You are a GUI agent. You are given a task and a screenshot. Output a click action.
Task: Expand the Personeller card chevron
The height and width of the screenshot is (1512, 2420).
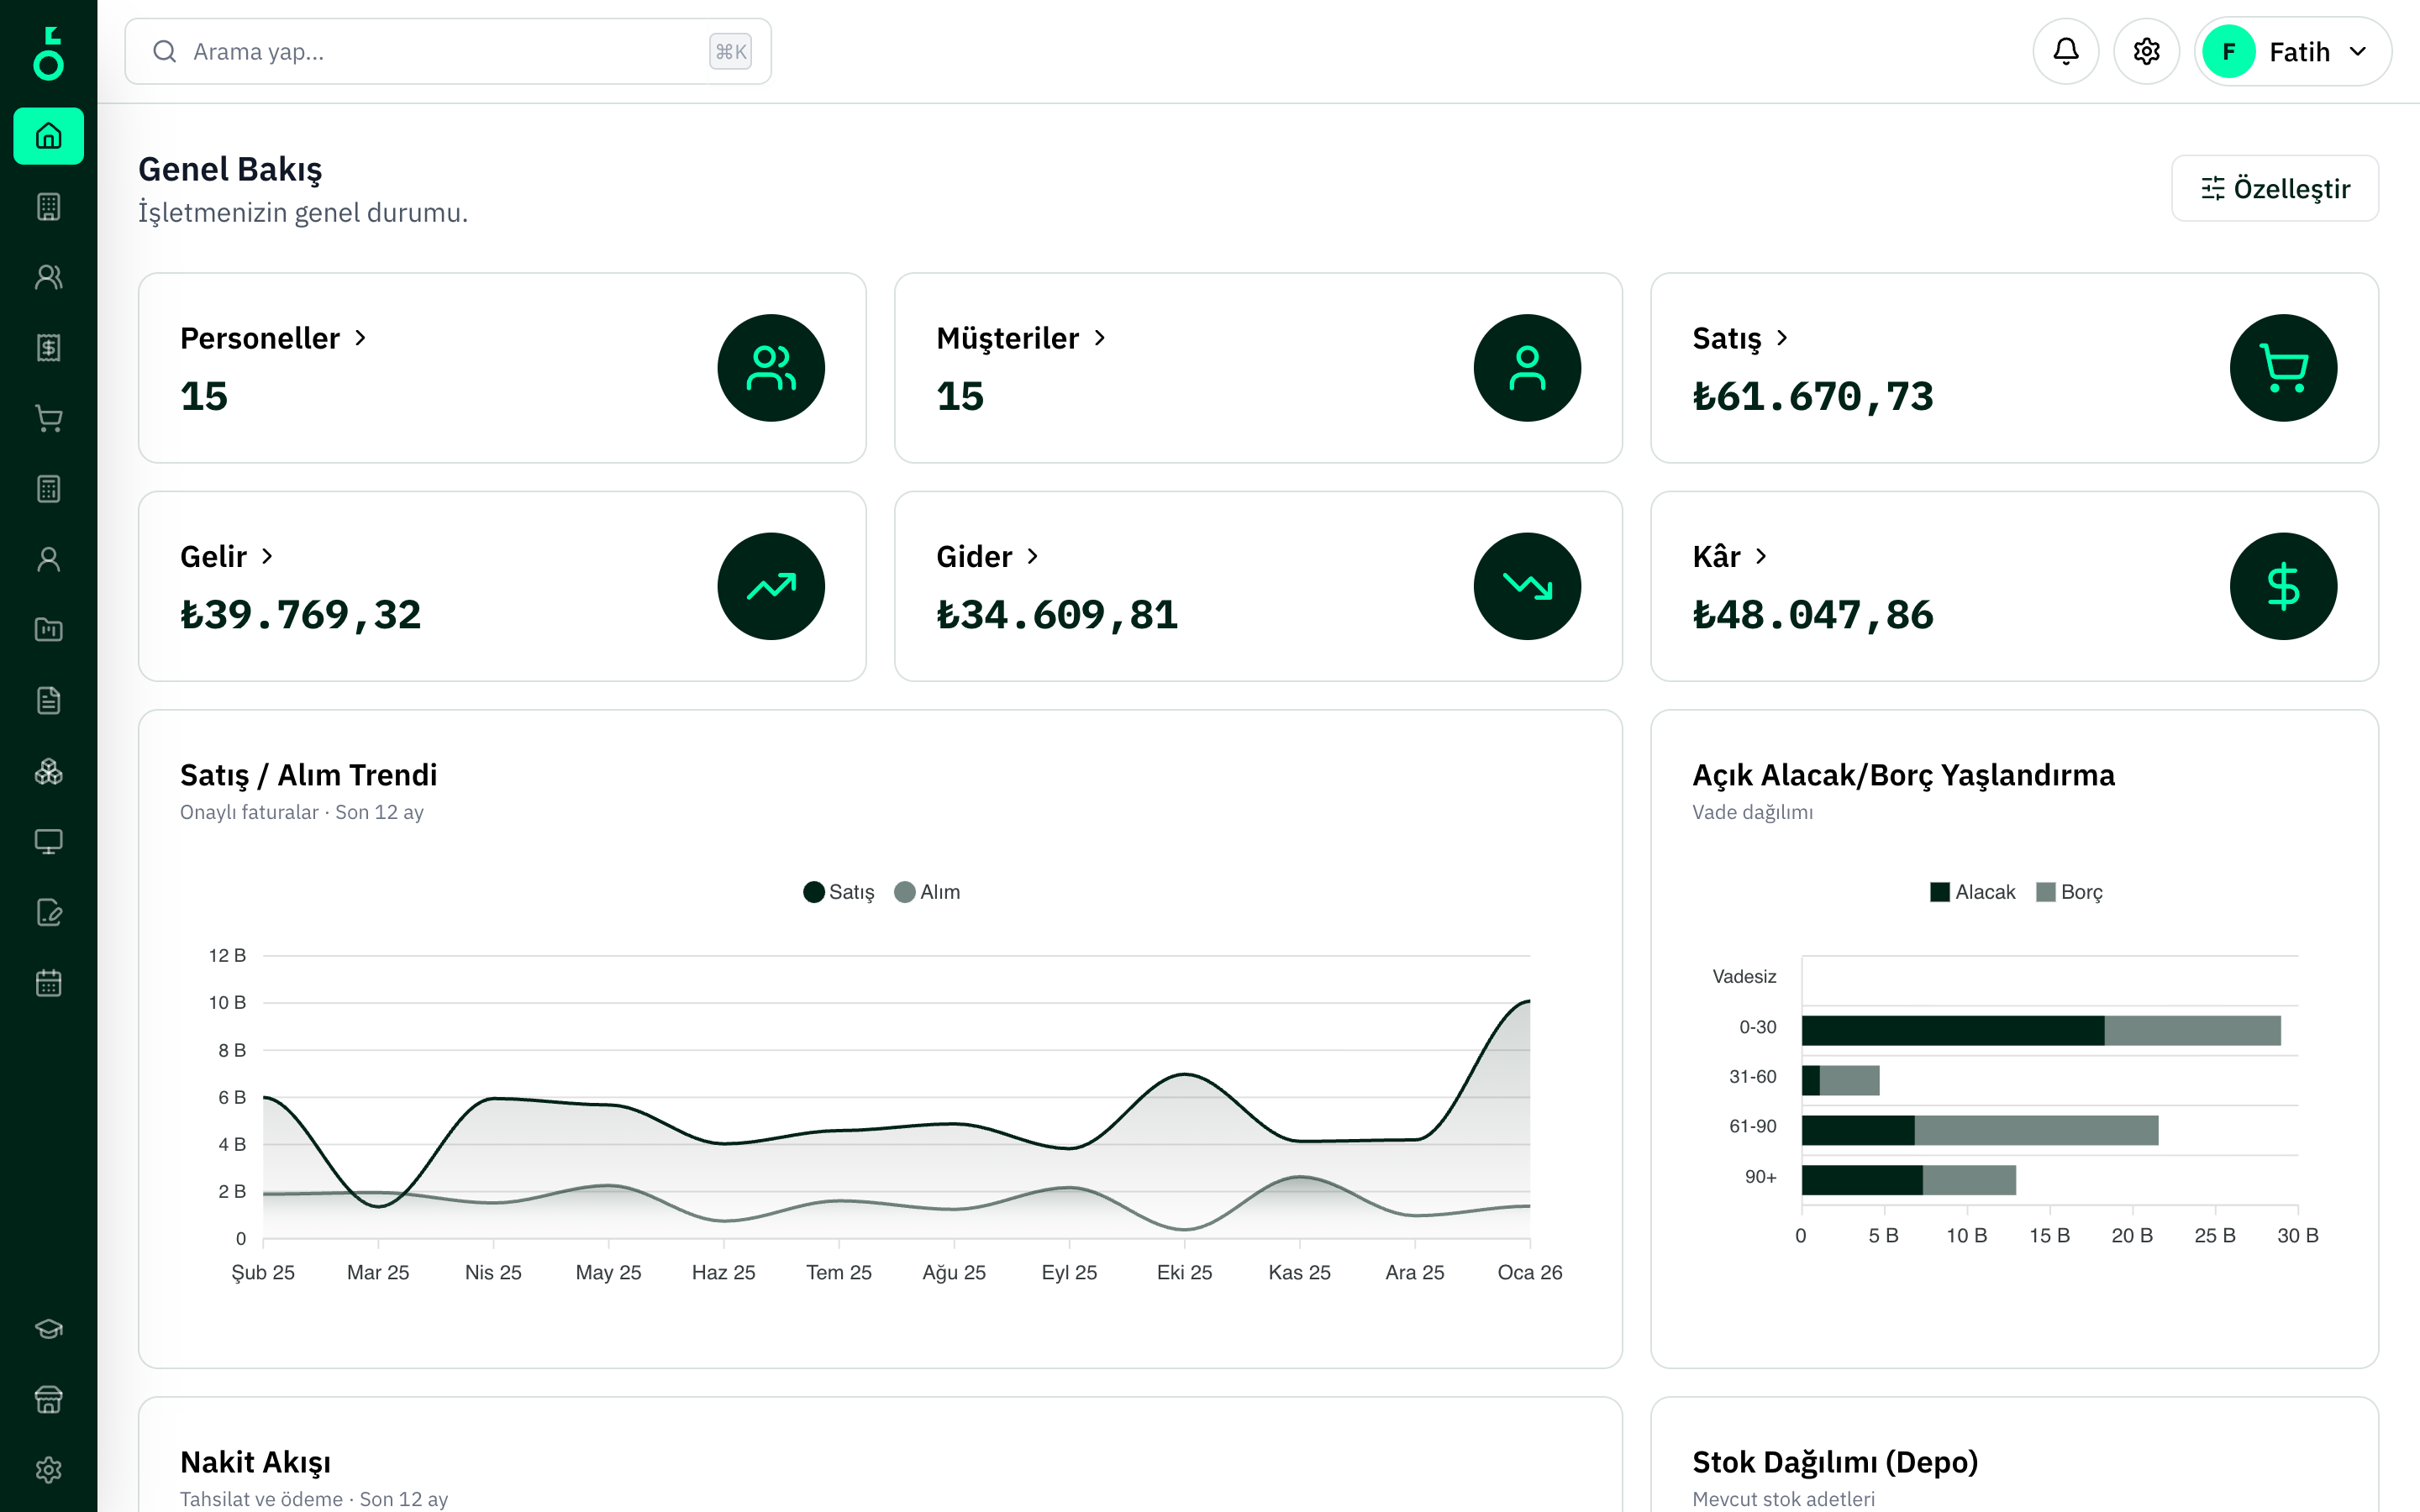[361, 338]
